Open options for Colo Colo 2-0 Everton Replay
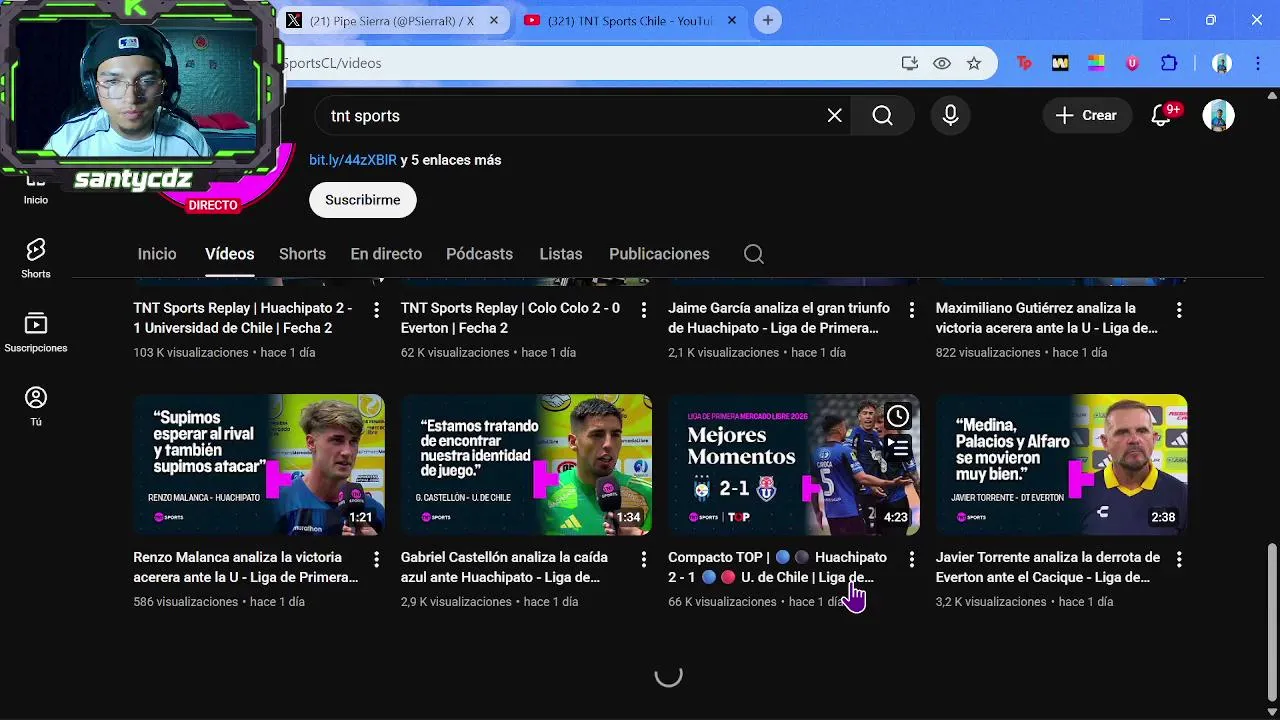Image resolution: width=1280 pixels, height=720 pixels. (643, 311)
